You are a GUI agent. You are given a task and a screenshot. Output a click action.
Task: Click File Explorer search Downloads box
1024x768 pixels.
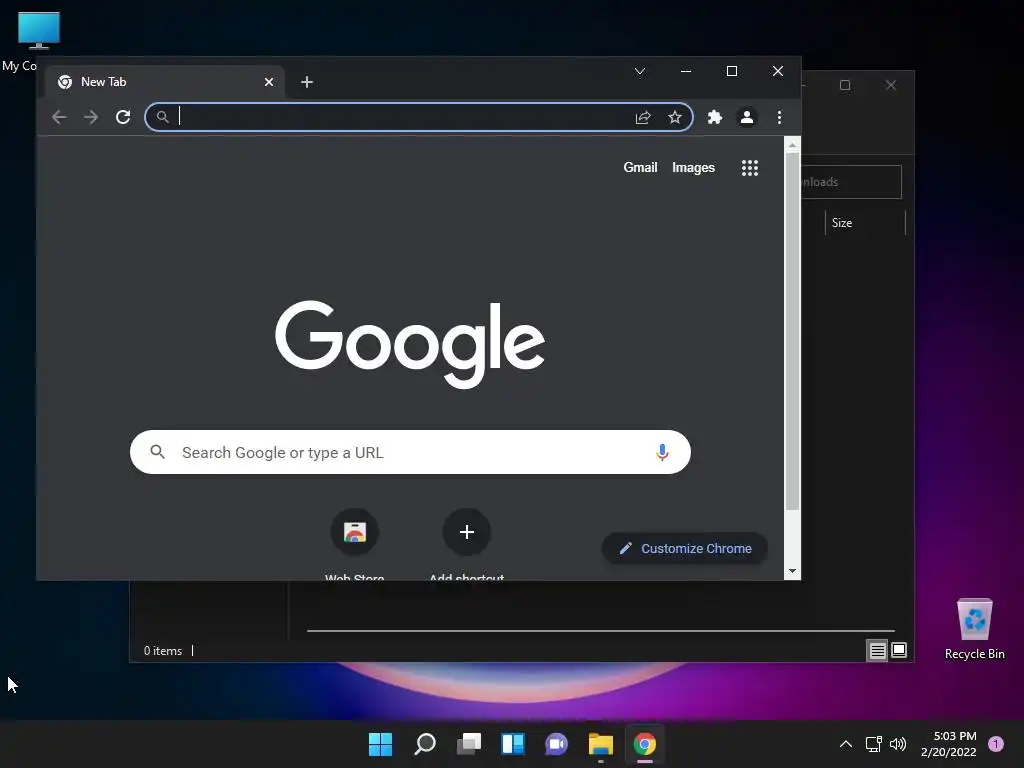tap(851, 182)
